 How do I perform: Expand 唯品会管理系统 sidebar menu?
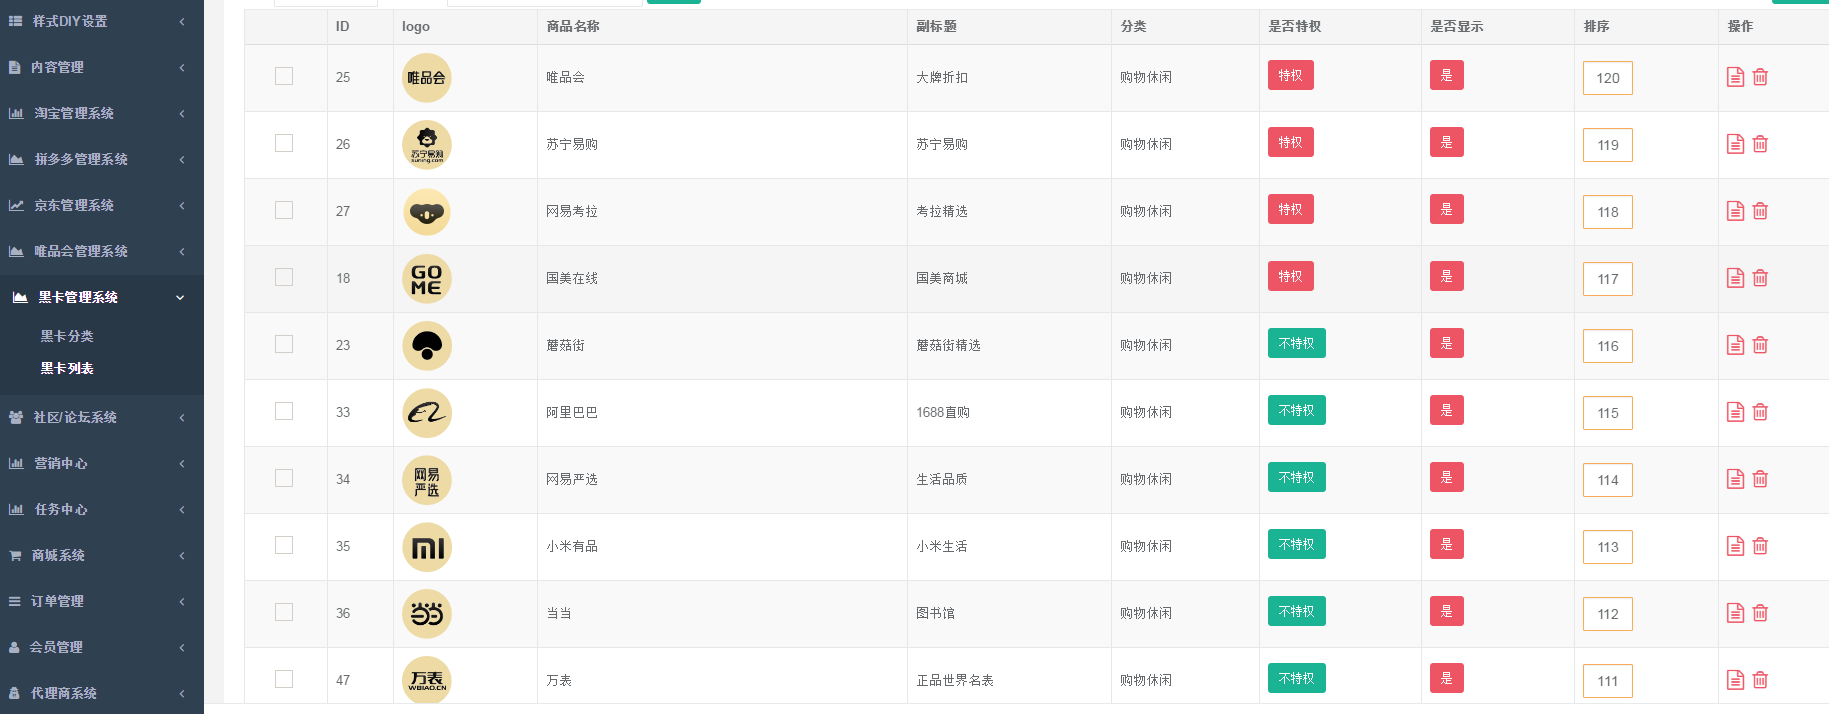point(102,251)
